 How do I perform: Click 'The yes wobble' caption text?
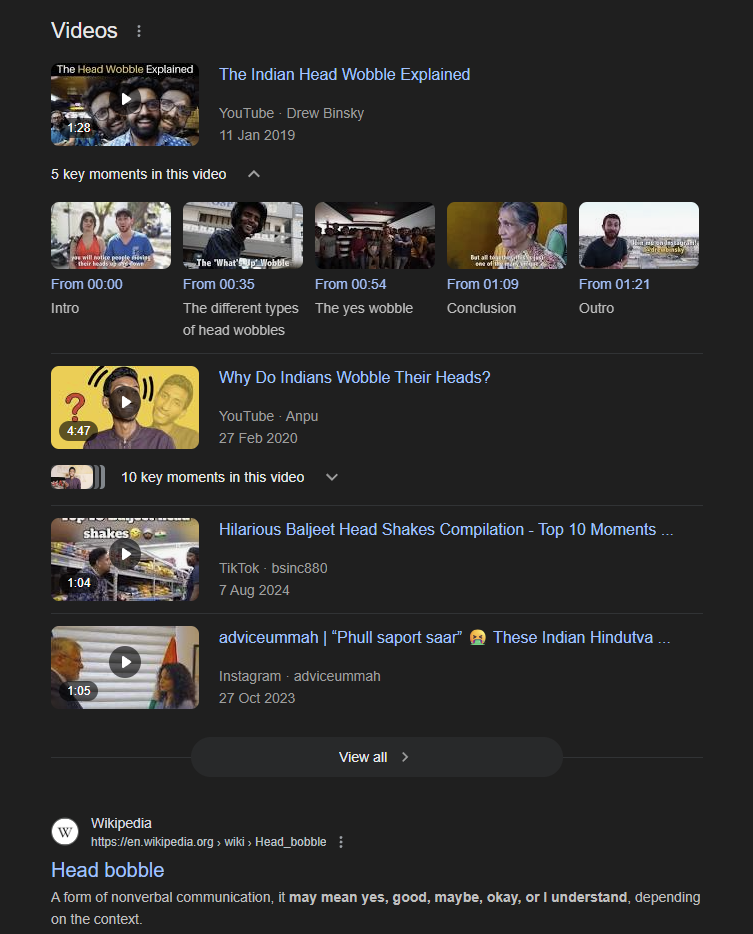coord(364,309)
